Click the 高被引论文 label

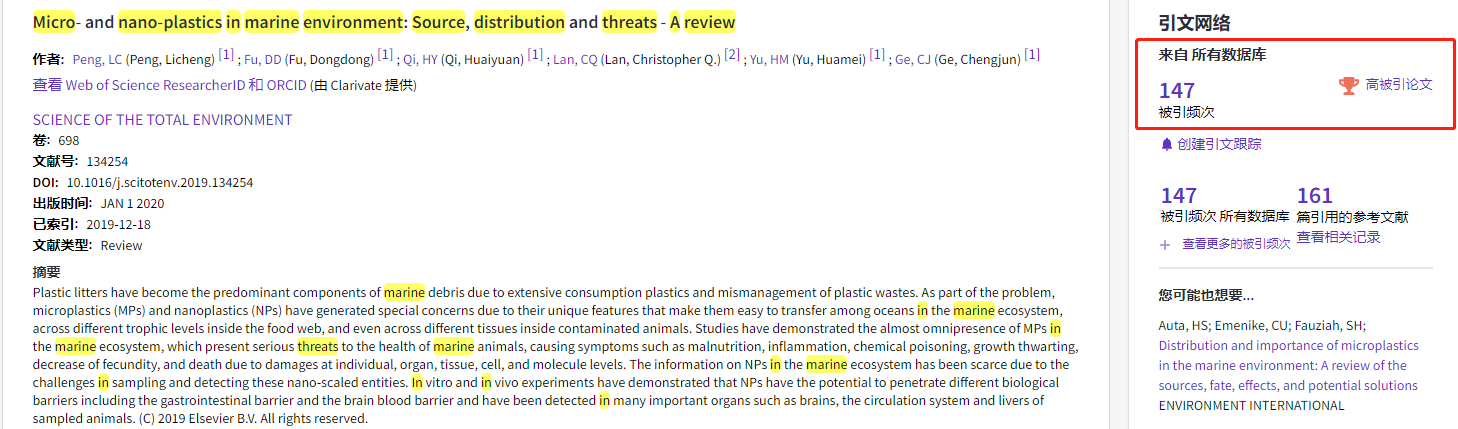pos(1399,85)
